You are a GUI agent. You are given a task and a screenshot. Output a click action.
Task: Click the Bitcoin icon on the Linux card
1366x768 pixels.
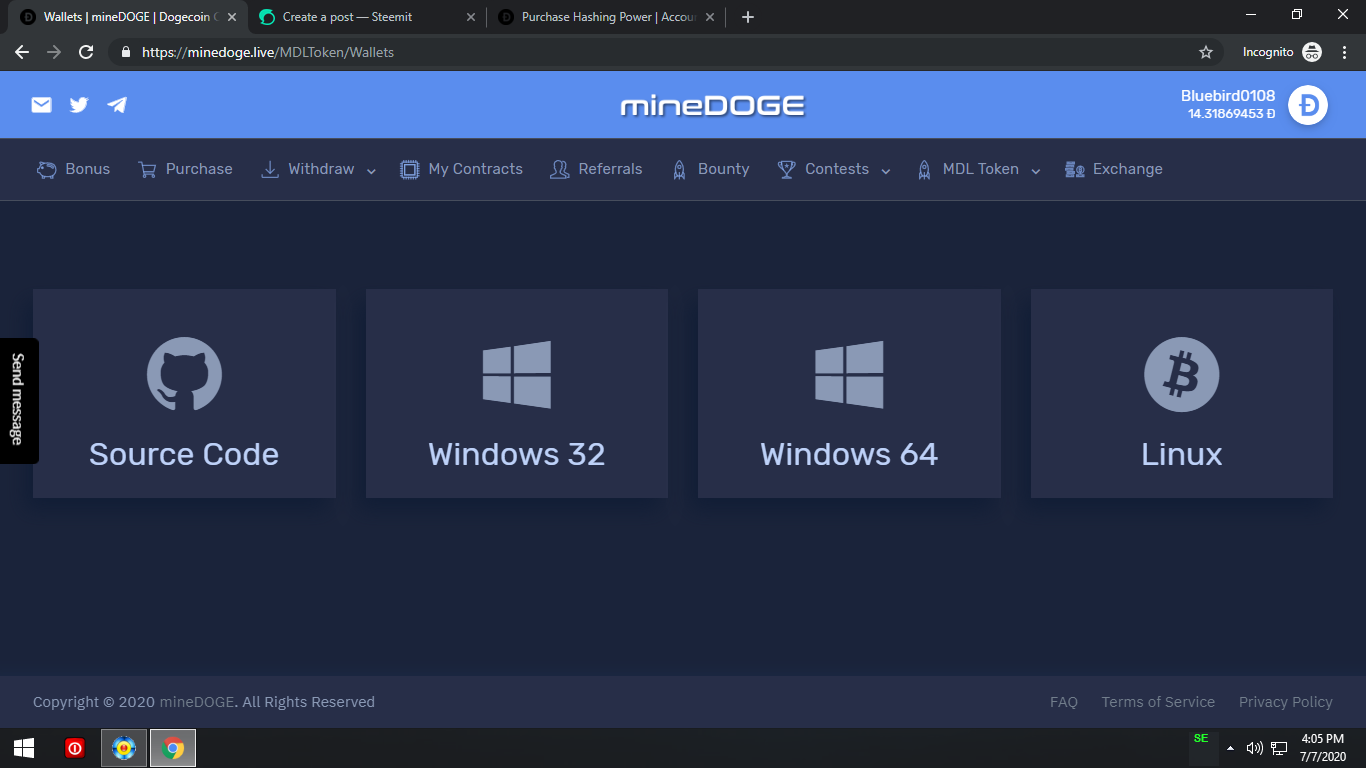tap(1182, 375)
